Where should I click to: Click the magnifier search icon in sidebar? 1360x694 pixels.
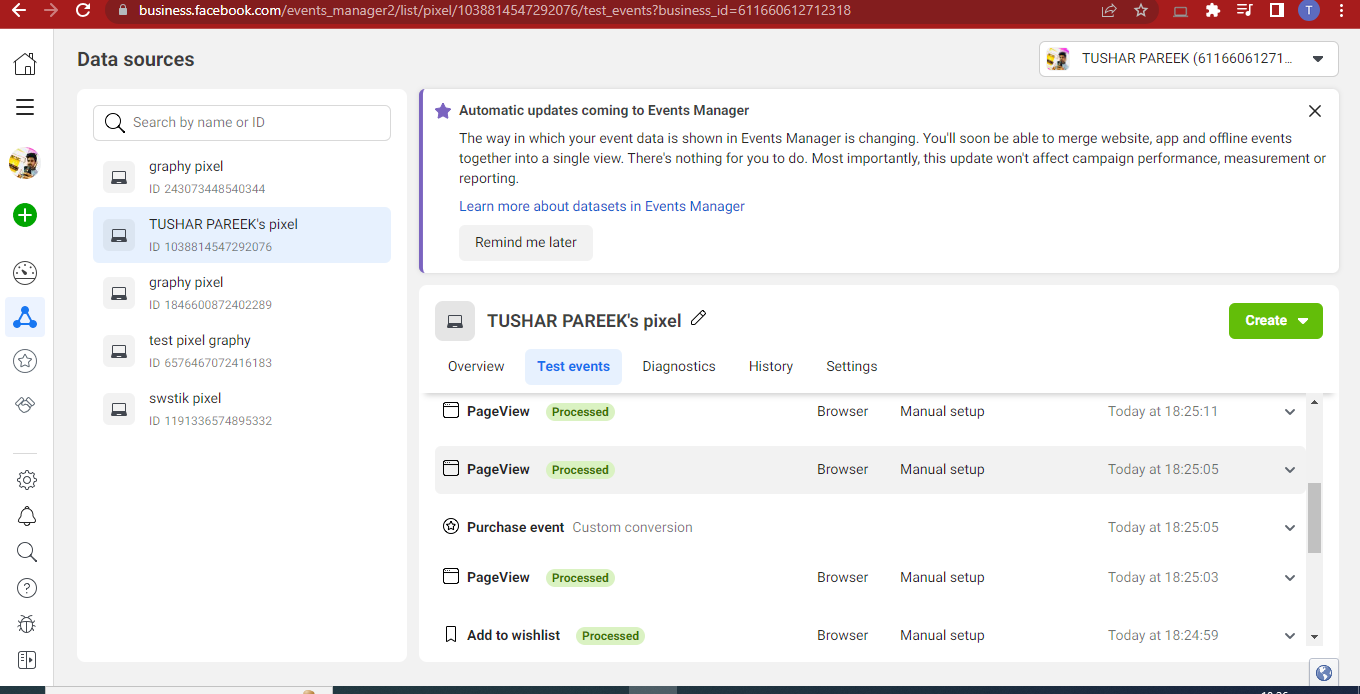coord(27,552)
